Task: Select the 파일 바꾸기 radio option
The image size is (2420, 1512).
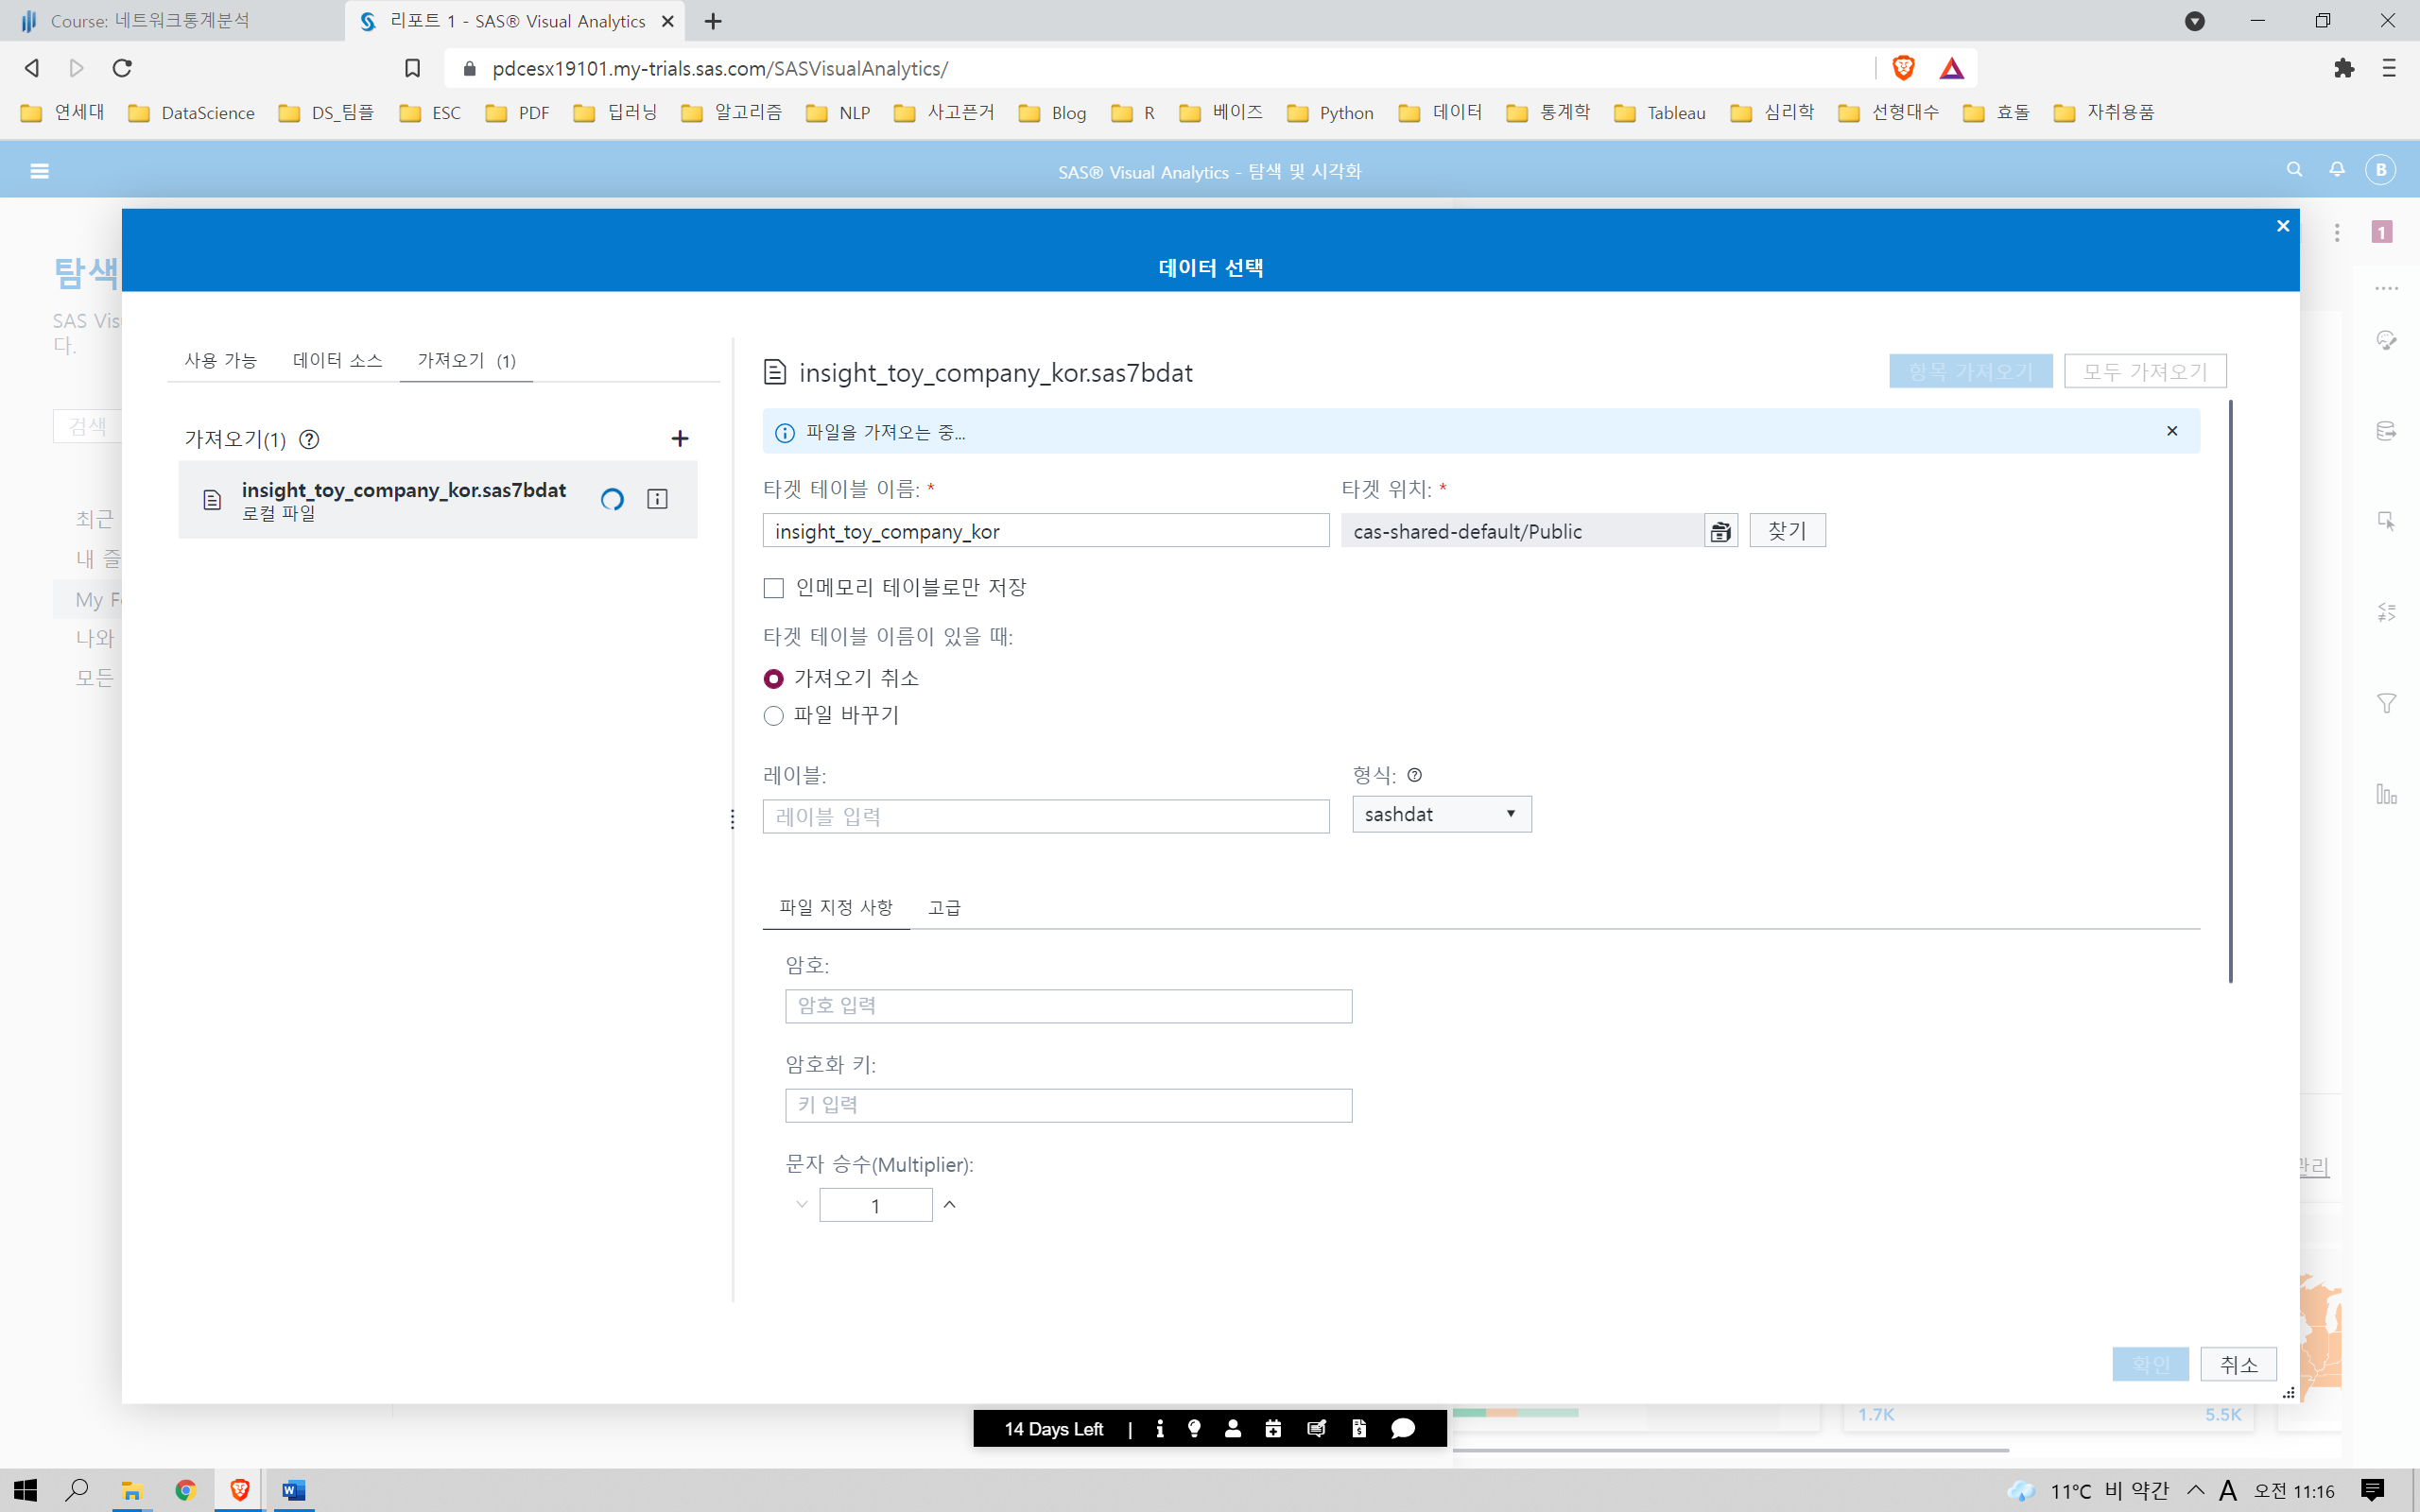Action: pyautogui.click(x=774, y=716)
